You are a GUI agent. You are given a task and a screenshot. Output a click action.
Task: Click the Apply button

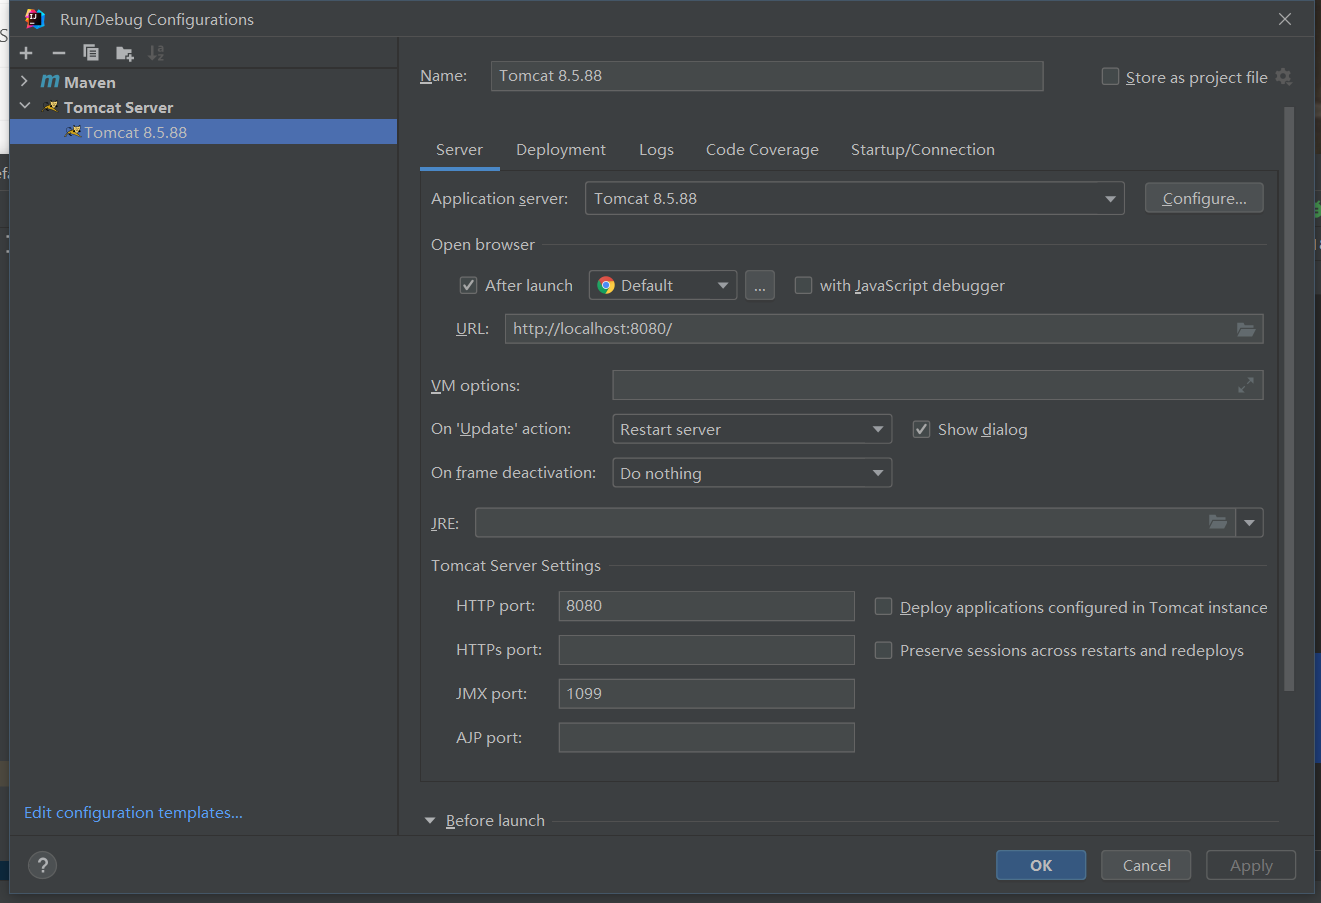tap(1251, 865)
